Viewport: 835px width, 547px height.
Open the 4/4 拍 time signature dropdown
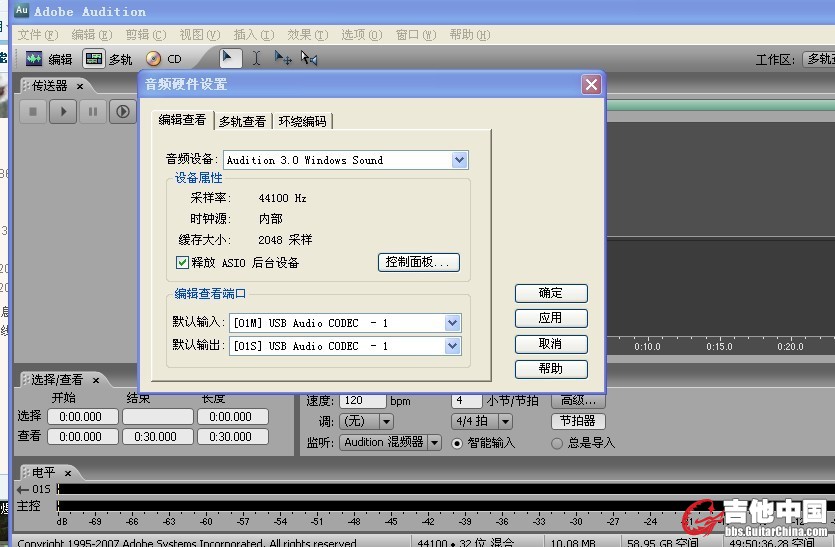pyautogui.click(x=505, y=422)
